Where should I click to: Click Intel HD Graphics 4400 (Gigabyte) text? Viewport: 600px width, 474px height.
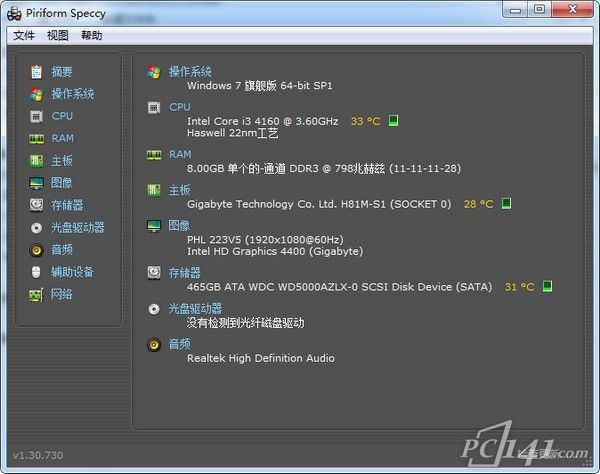pyautogui.click(x=275, y=251)
